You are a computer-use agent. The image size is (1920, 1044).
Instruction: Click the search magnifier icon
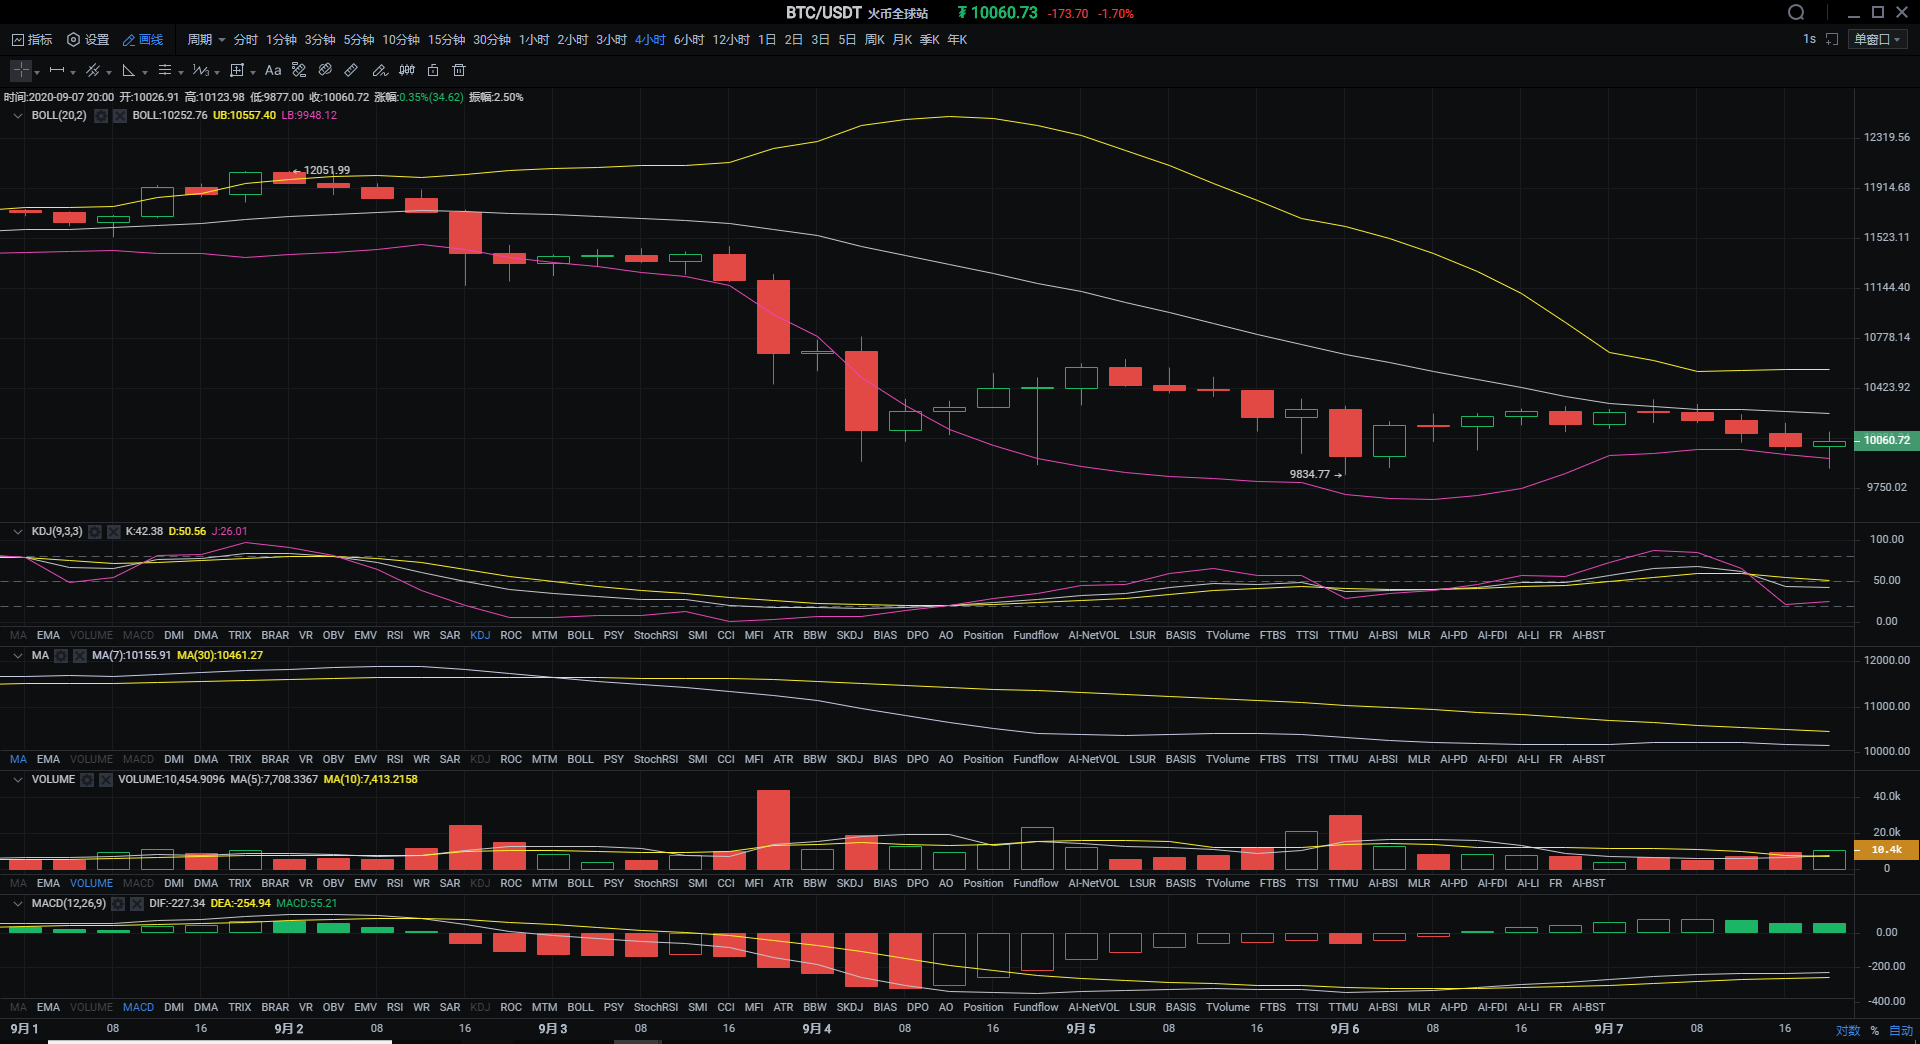click(x=1796, y=13)
